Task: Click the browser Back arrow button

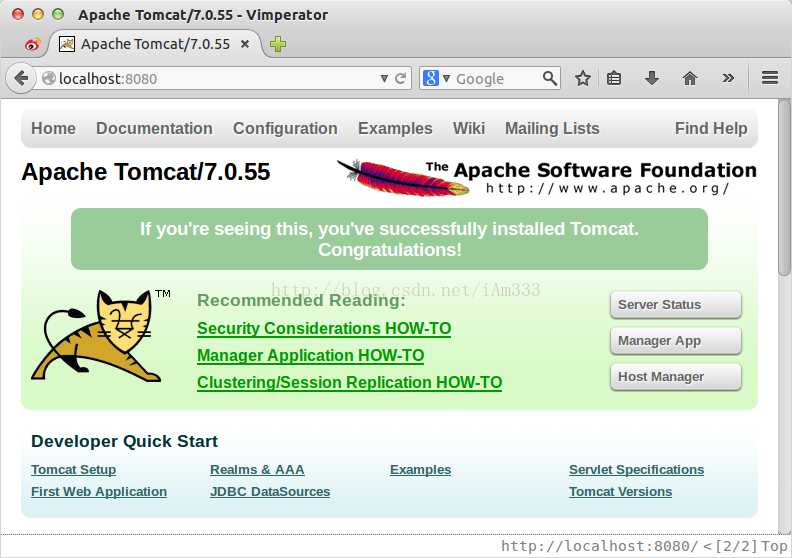Action: point(21,78)
